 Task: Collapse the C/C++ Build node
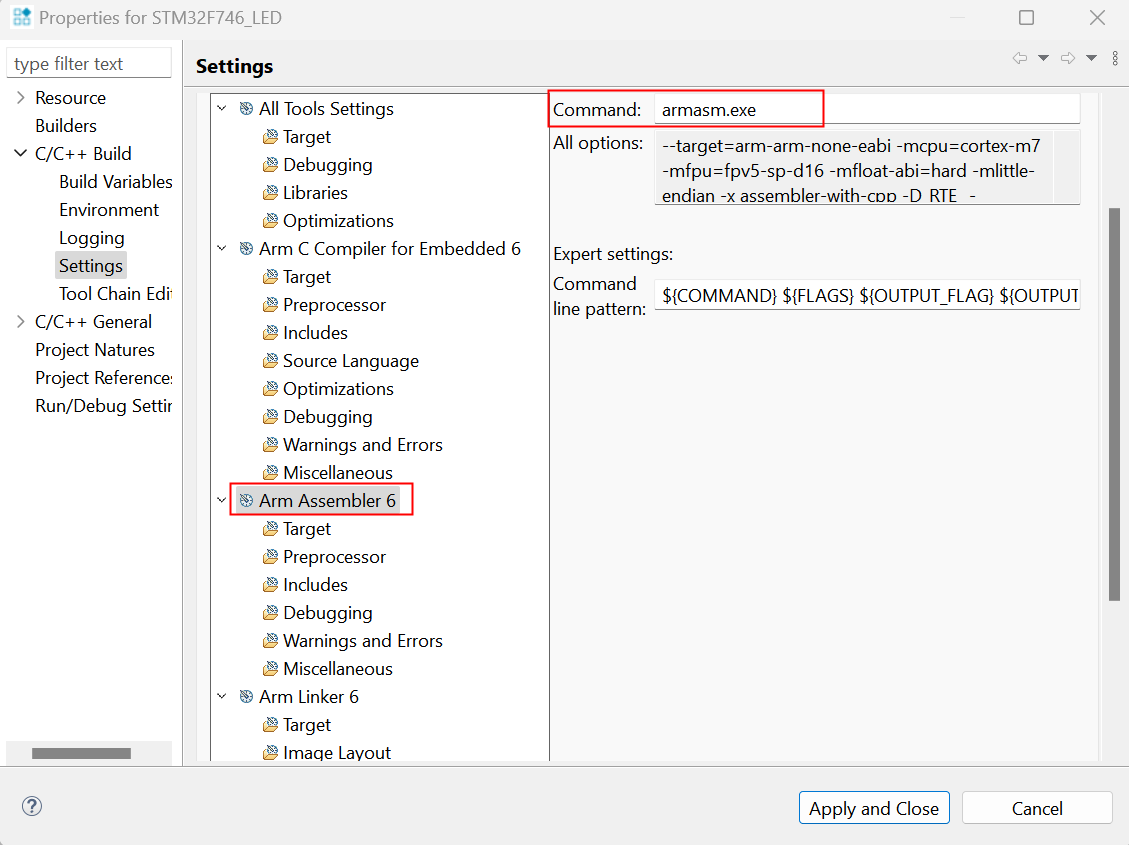[20, 154]
